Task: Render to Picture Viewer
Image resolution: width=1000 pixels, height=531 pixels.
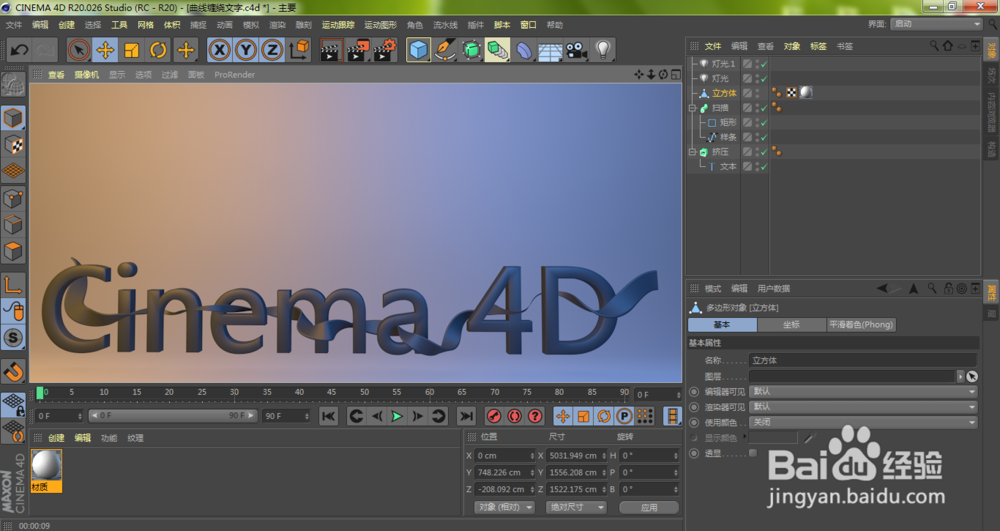Action: (358, 50)
